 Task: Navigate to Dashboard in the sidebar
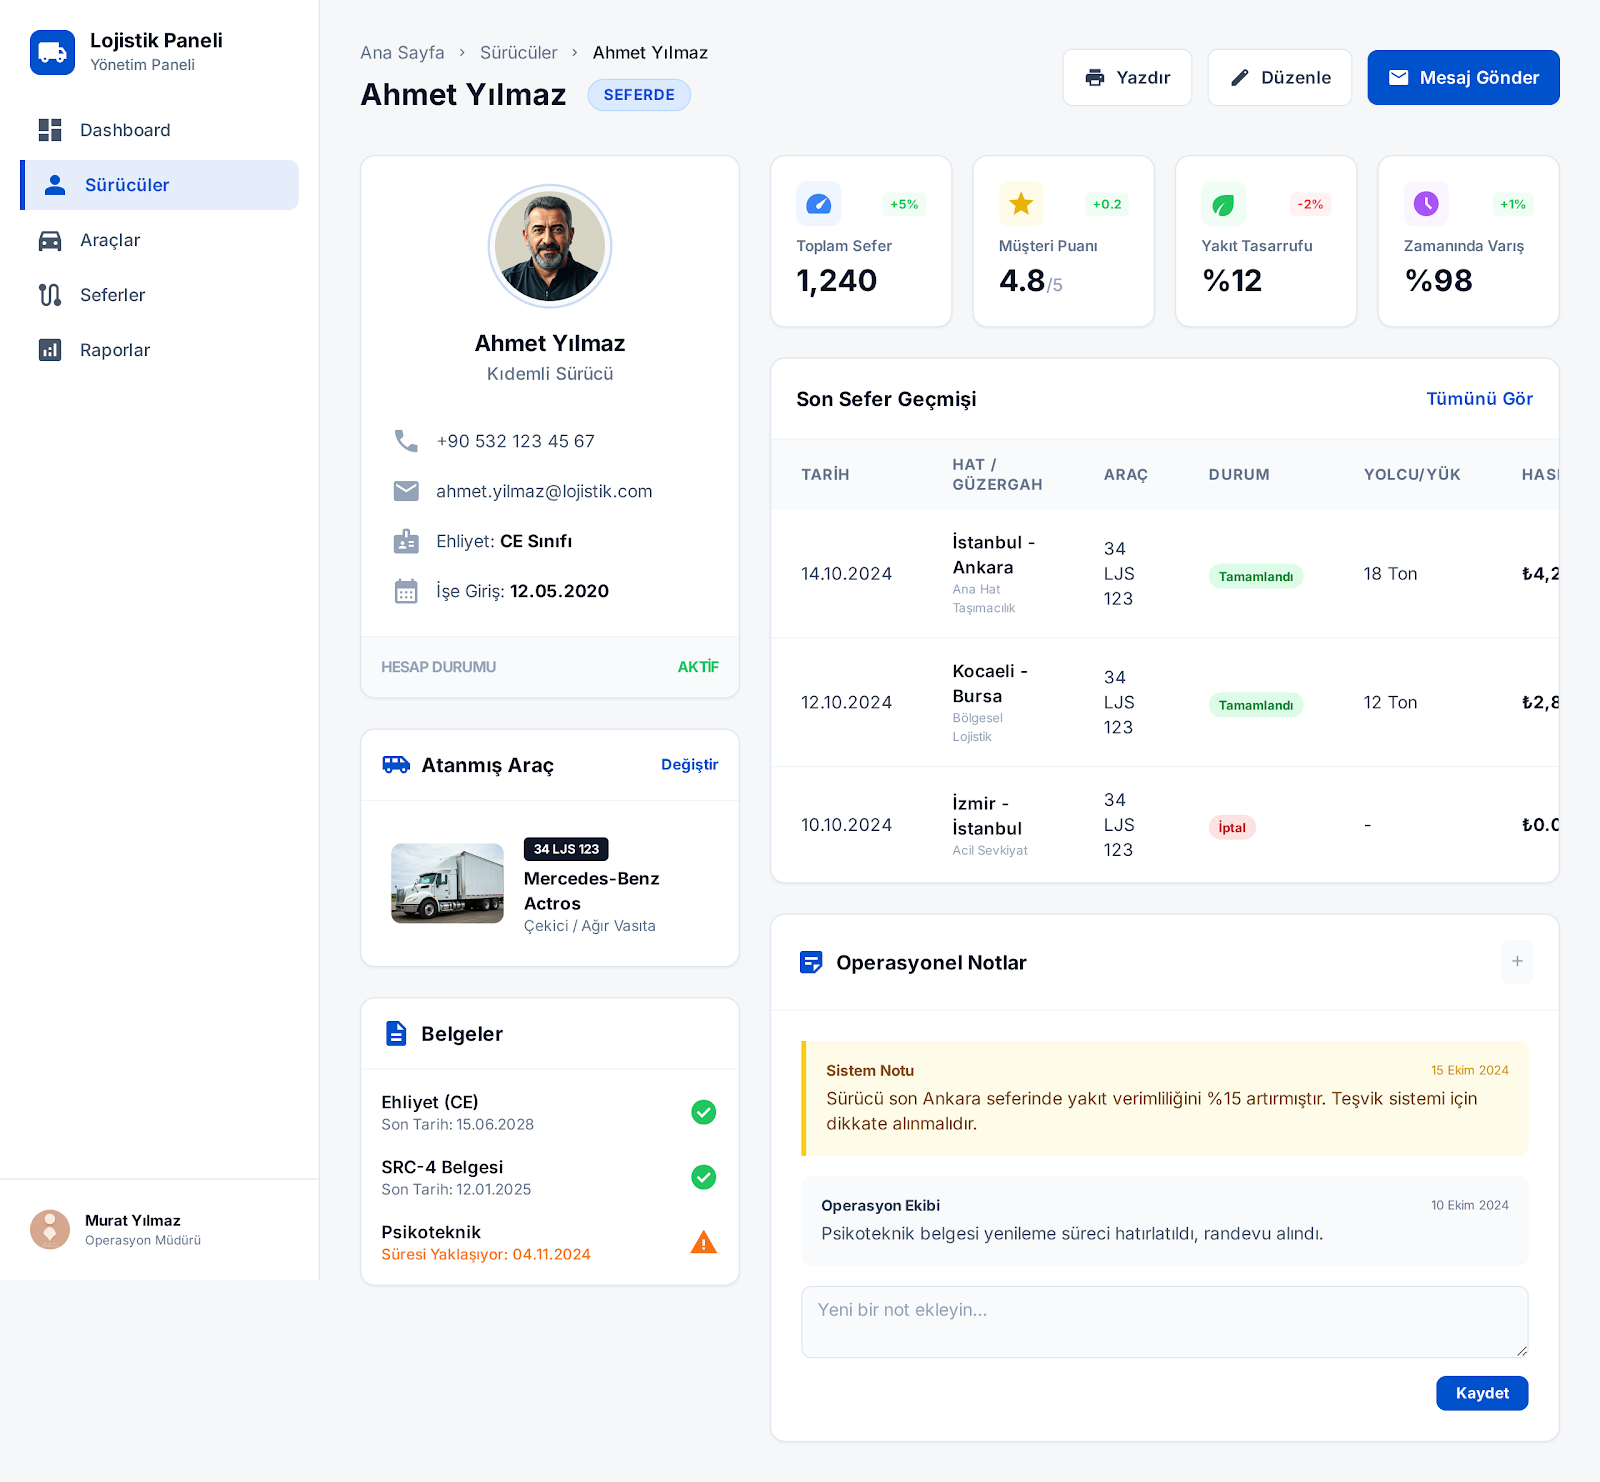pos(124,130)
